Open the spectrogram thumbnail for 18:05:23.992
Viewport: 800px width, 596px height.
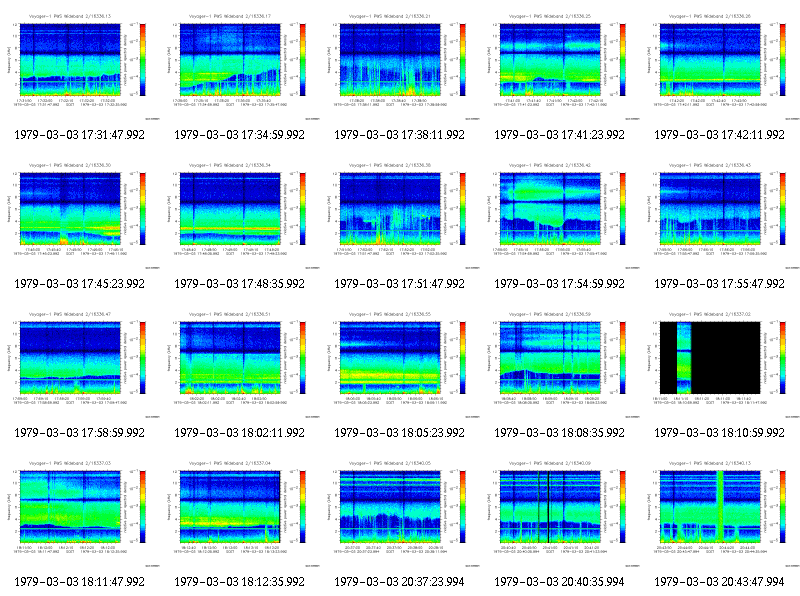coord(400,364)
